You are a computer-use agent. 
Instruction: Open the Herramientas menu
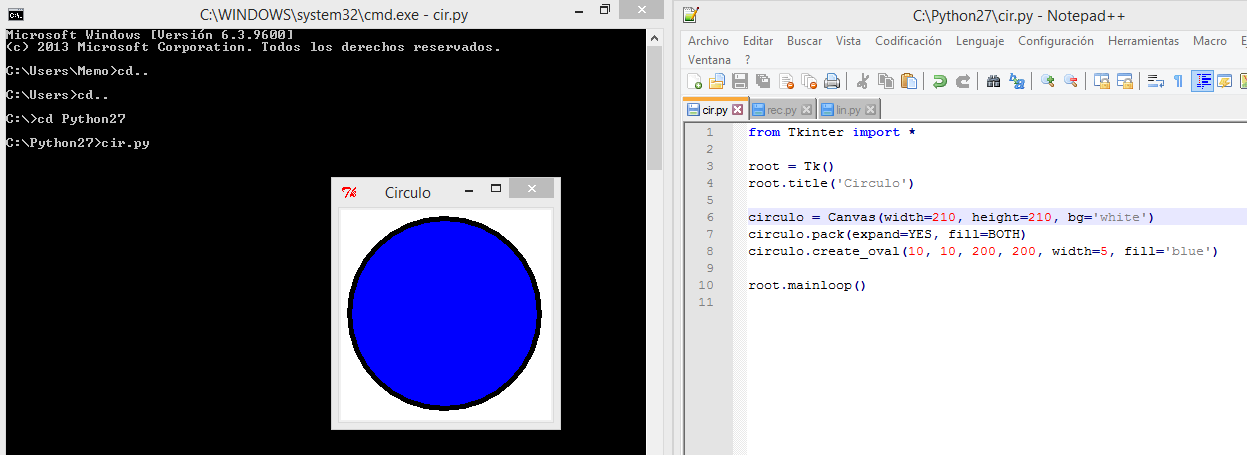(x=1143, y=41)
